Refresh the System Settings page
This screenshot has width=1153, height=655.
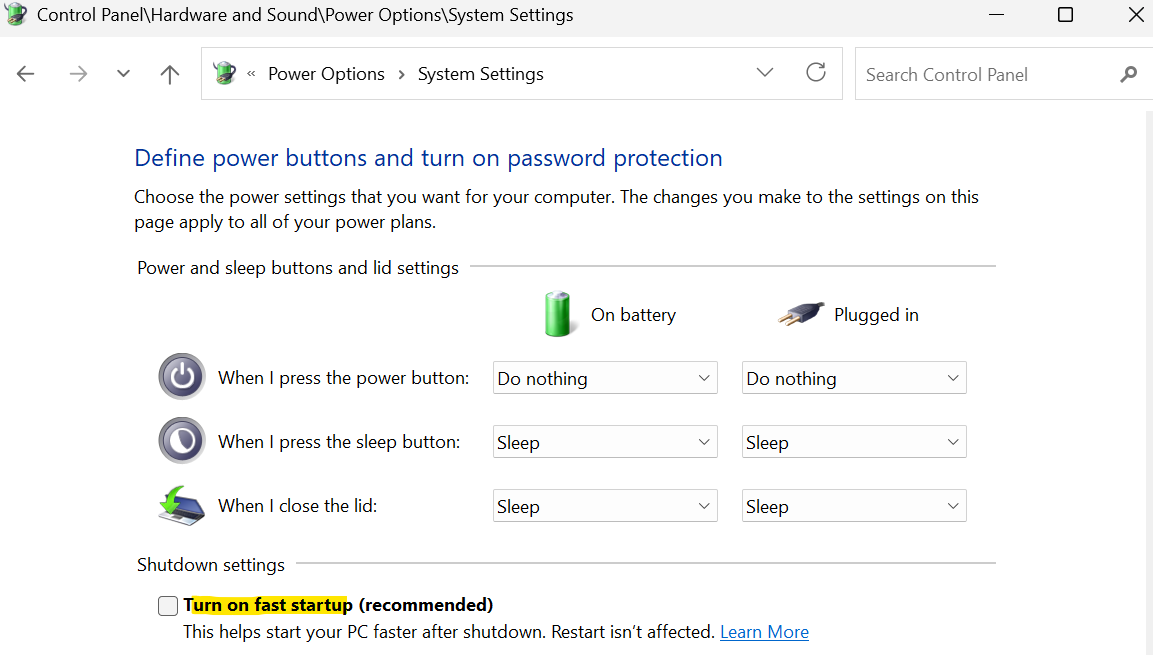coord(816,72)
